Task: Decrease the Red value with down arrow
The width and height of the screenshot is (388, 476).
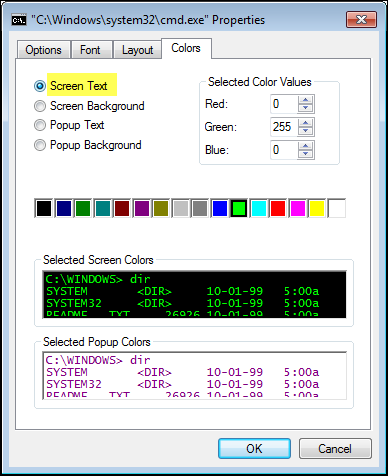Action: coord(306,108)
